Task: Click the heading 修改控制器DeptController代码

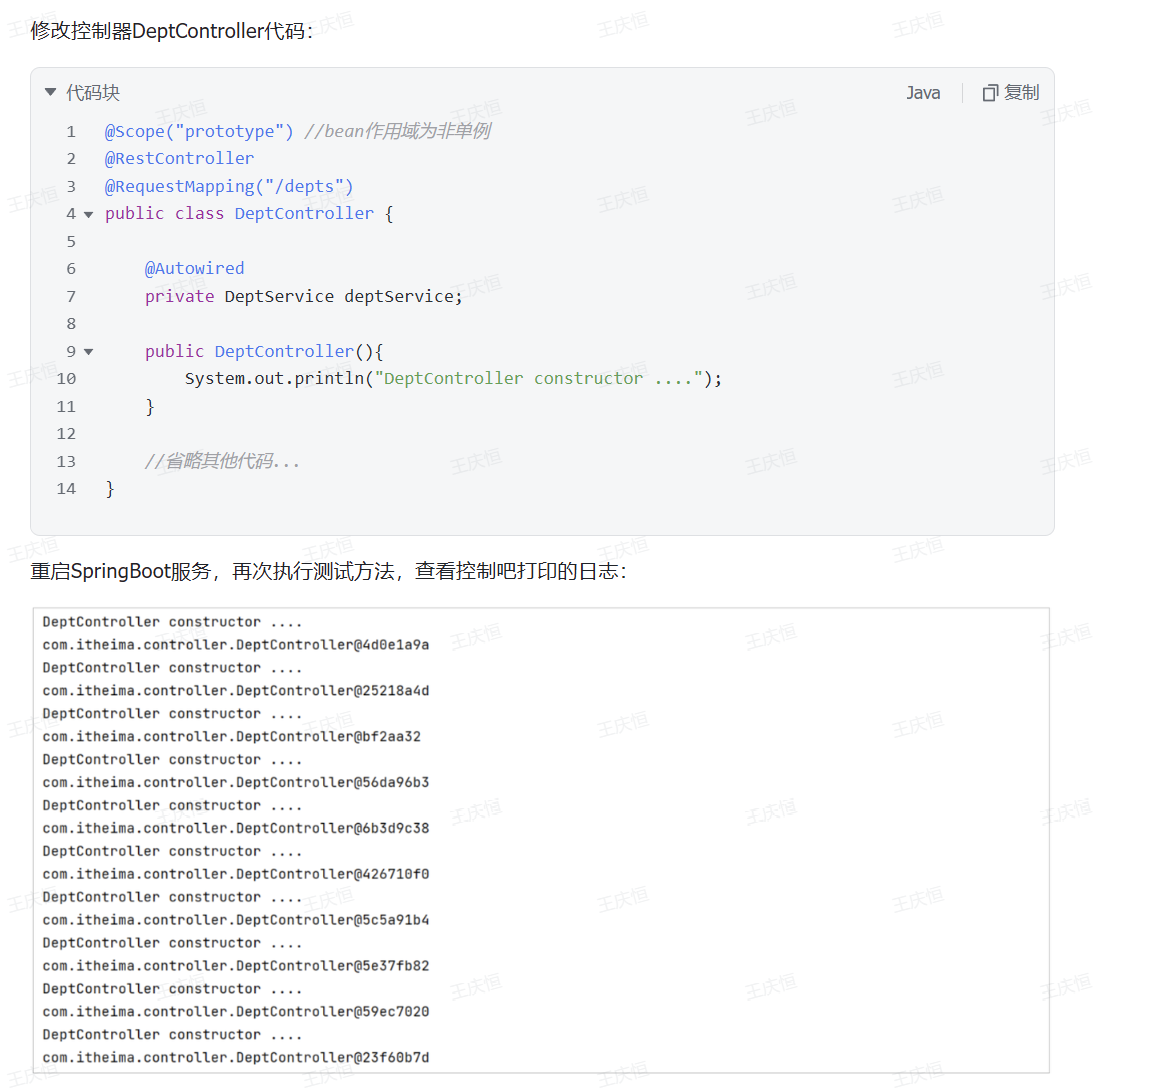Action: pos(172,31)
